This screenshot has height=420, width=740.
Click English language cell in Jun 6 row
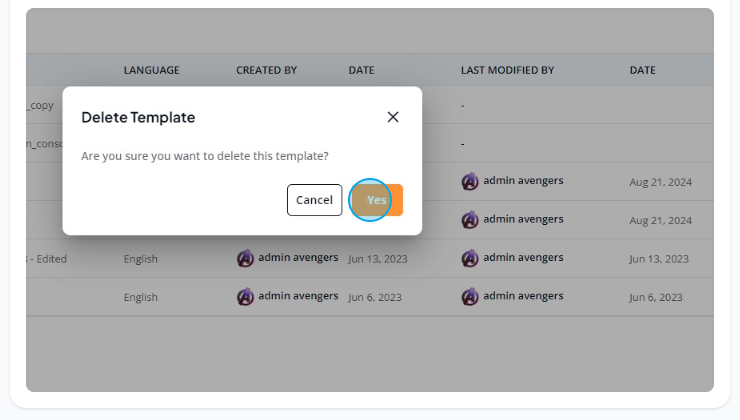point(141,297)
